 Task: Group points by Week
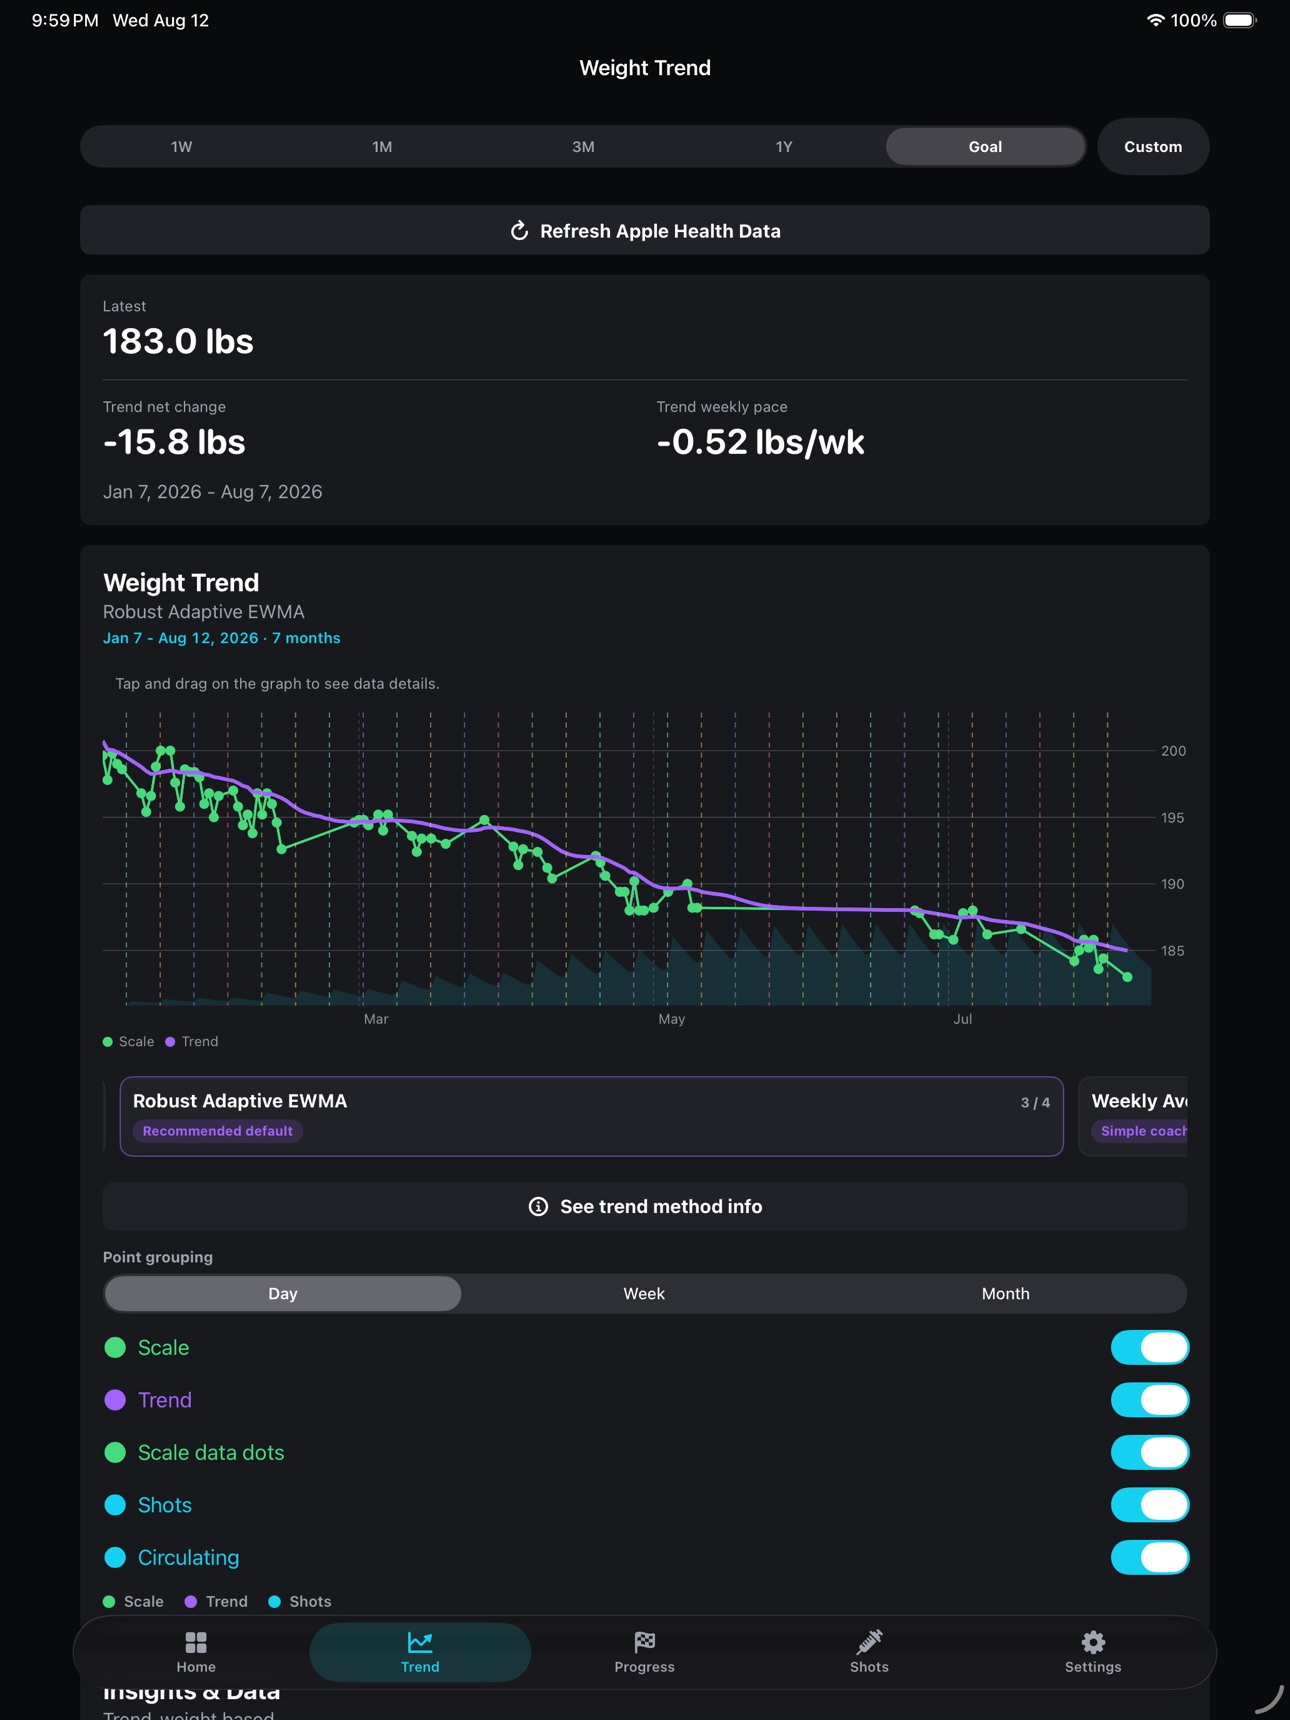coord(644,1294)
